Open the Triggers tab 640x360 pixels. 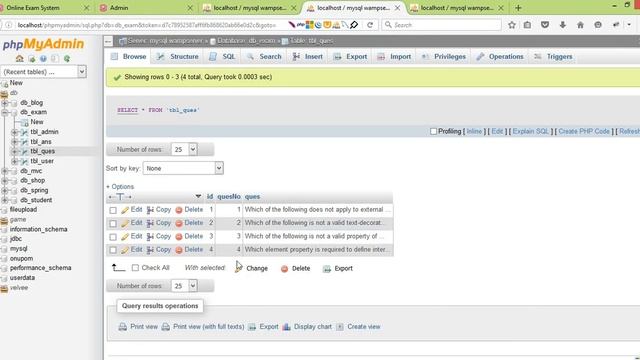coord(553,57)
